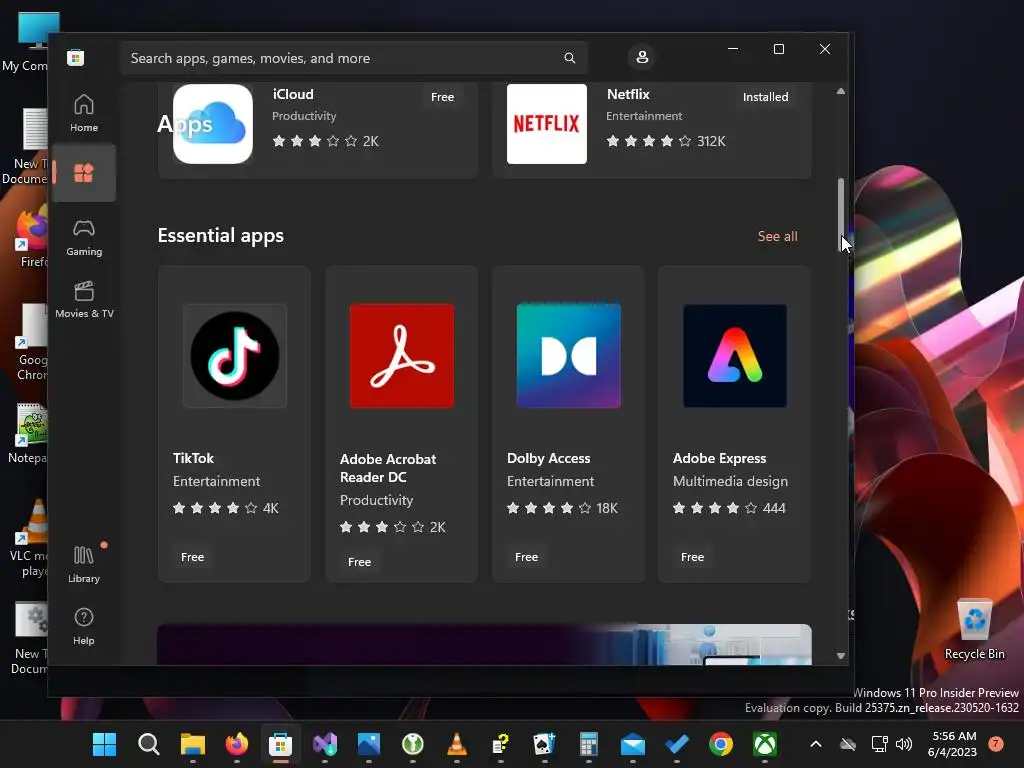Open Visual Studio from the taskbar
The height and width of the screenshot is (768, 1024).
click(325, 744)
